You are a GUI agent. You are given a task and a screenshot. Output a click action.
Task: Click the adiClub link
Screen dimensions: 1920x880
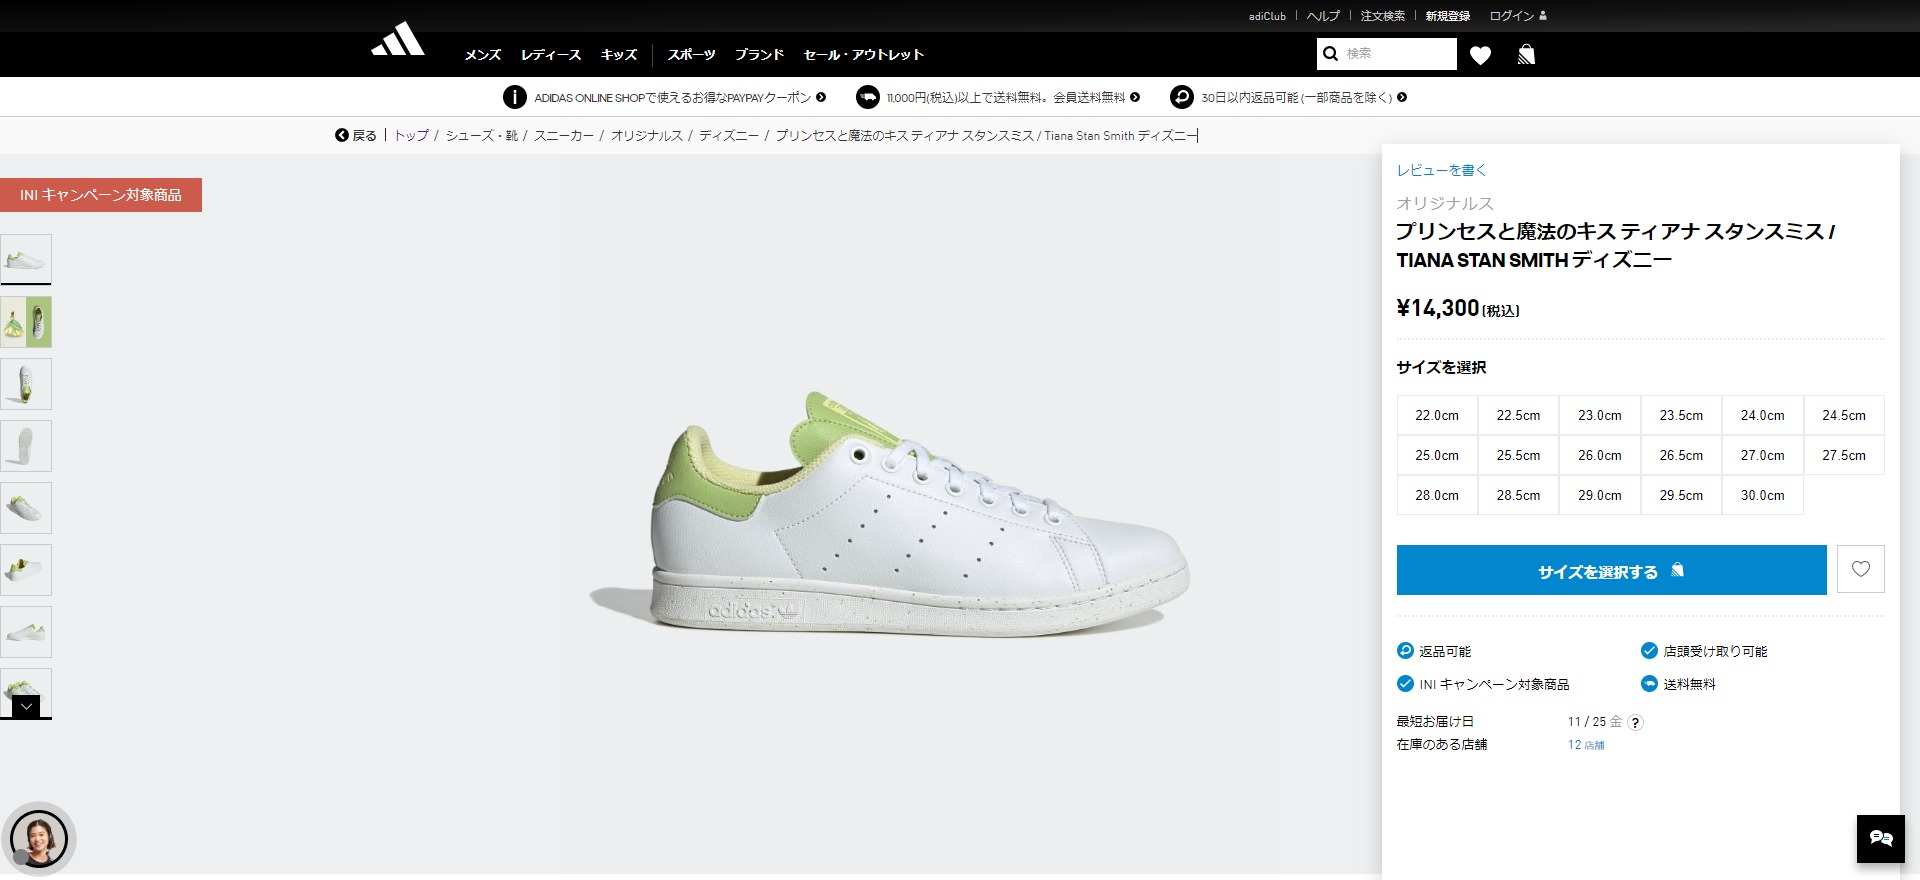point(1267,16)
